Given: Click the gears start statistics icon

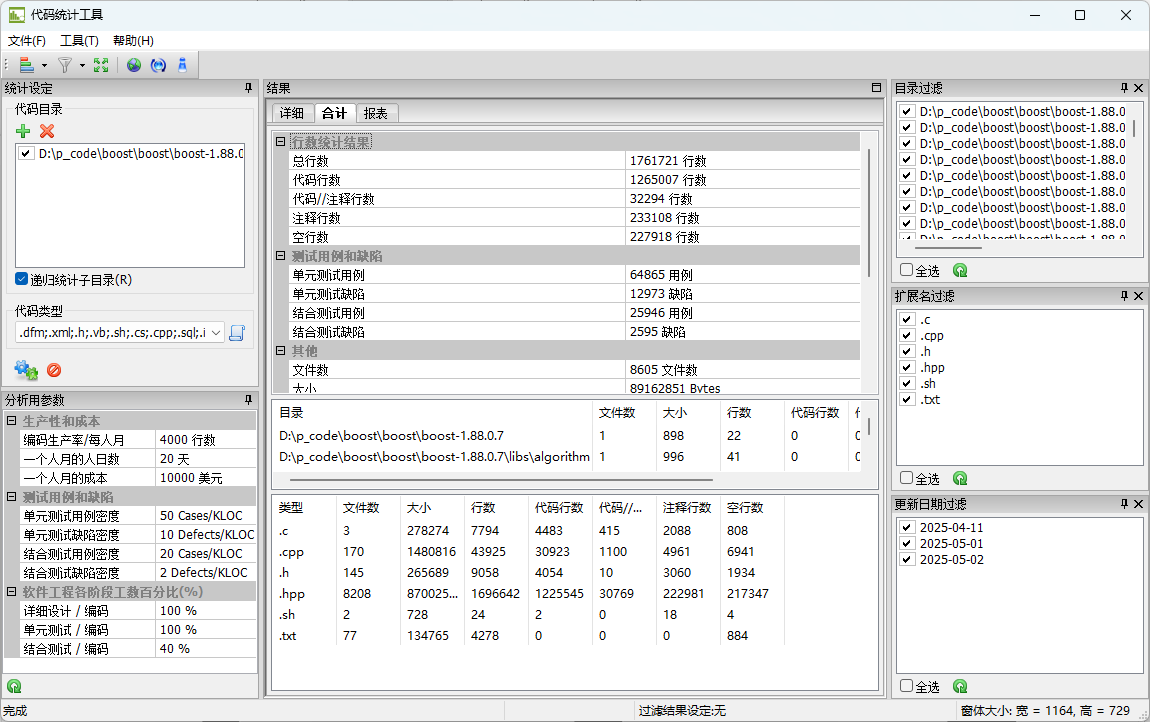Looking at the screenshot, I should tap(25, 370).
